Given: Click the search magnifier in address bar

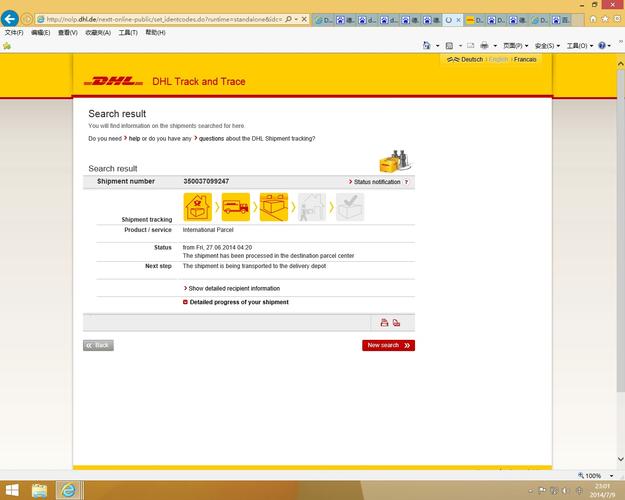Looking at the screenshot, I should [289, 19].
